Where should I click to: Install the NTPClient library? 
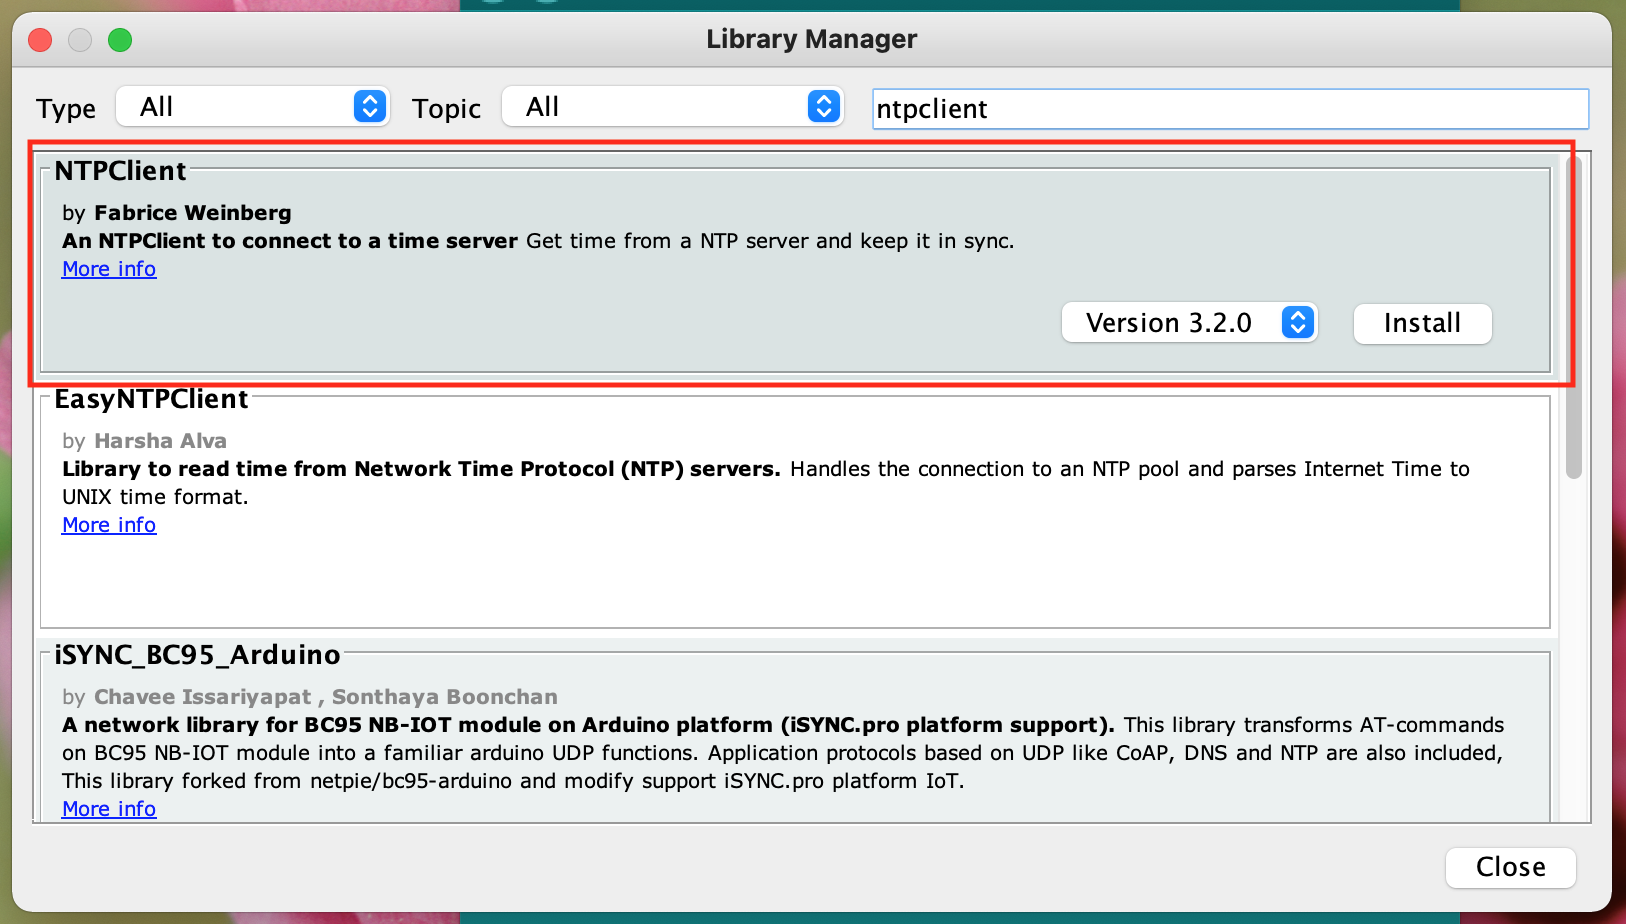pos(1422,324)
